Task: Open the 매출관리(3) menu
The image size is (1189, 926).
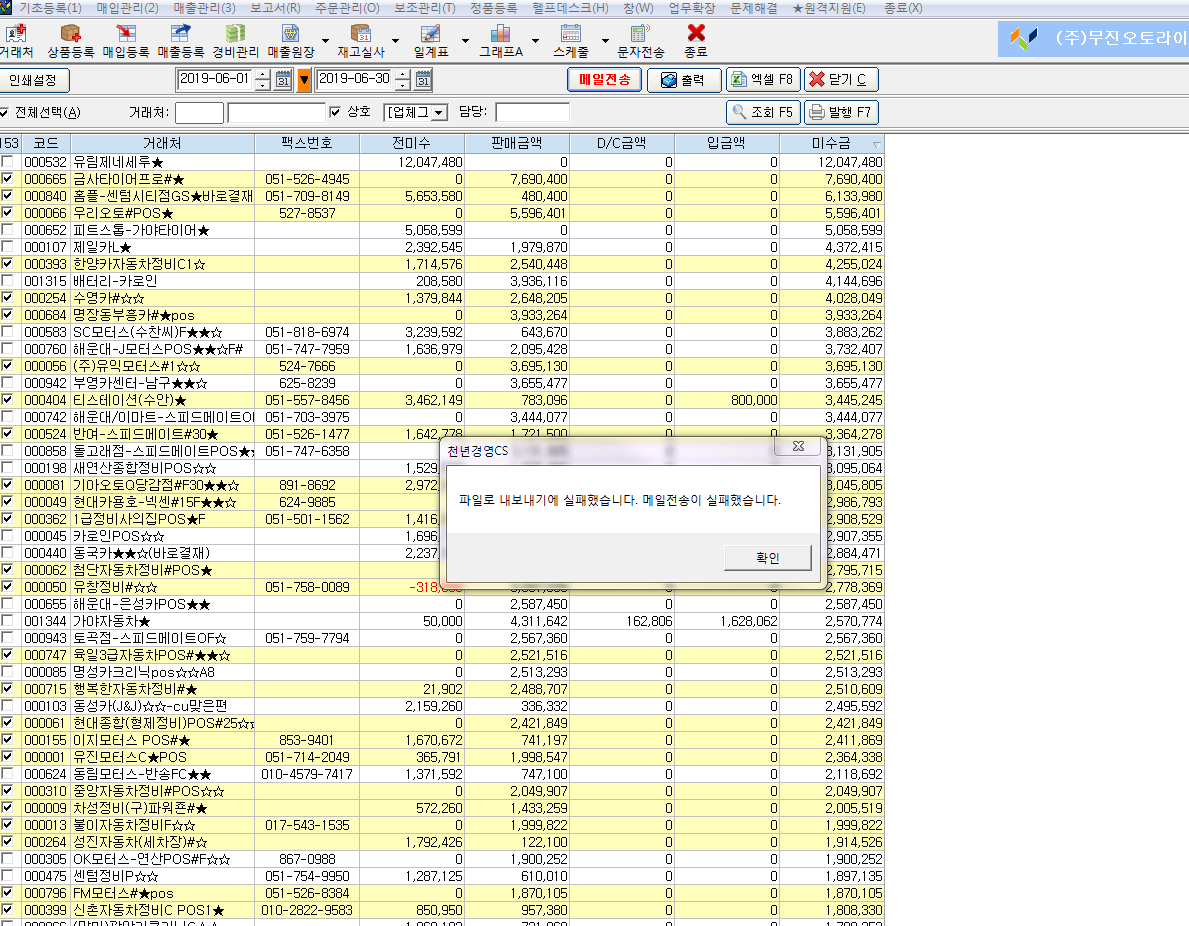Action: click(204, 8)
